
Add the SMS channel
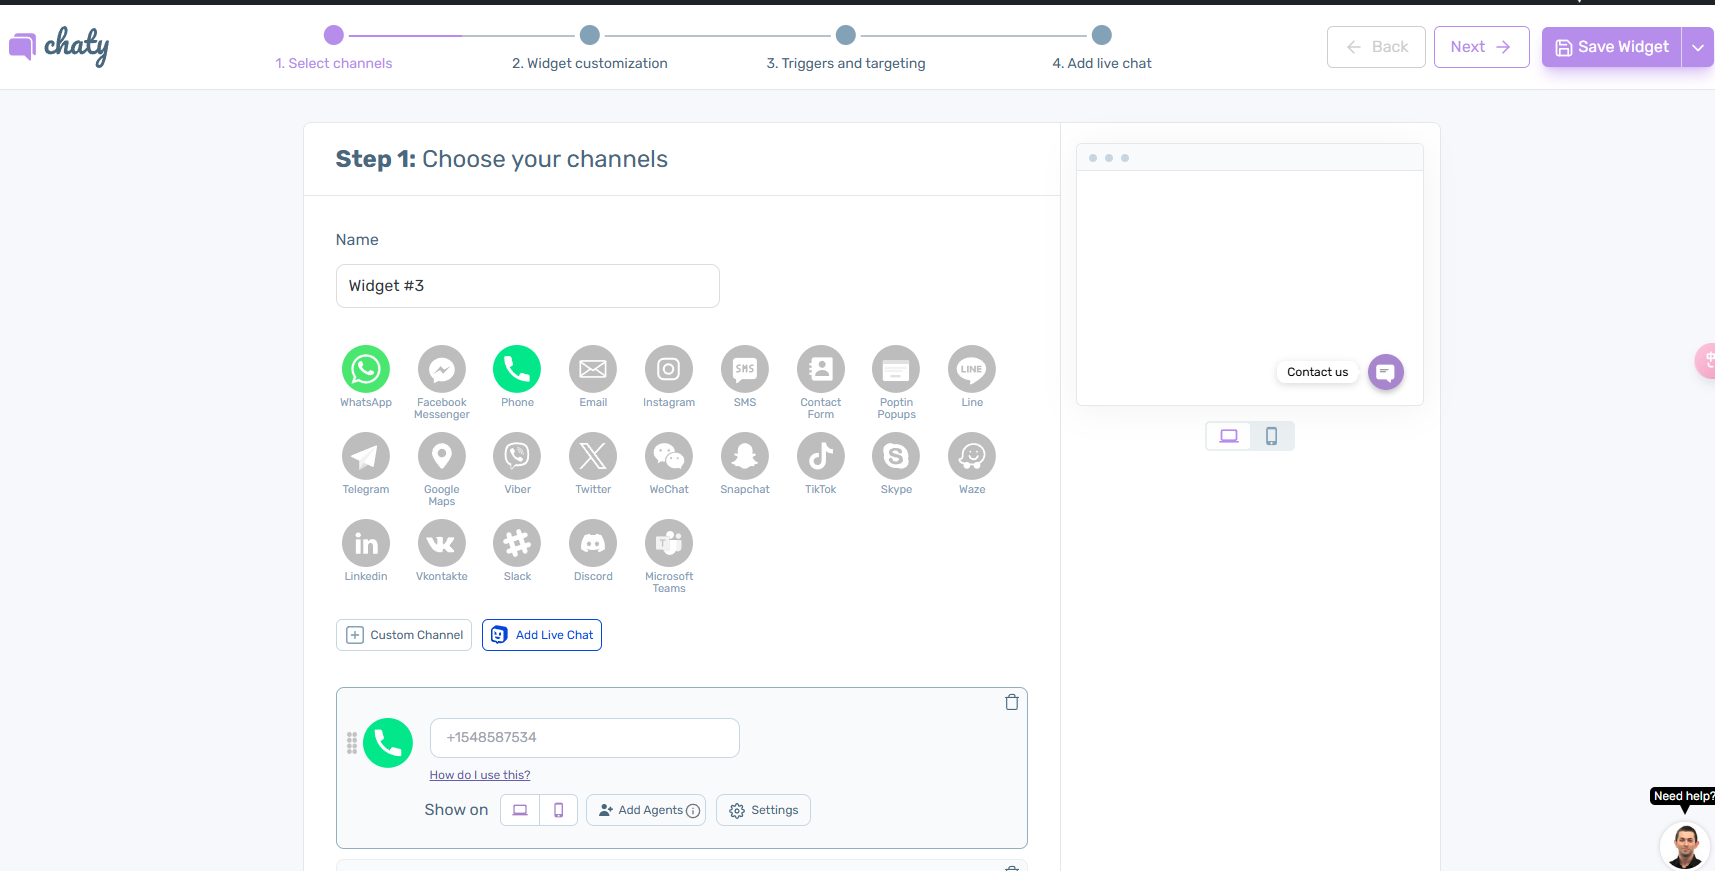(x=745, y=369)
